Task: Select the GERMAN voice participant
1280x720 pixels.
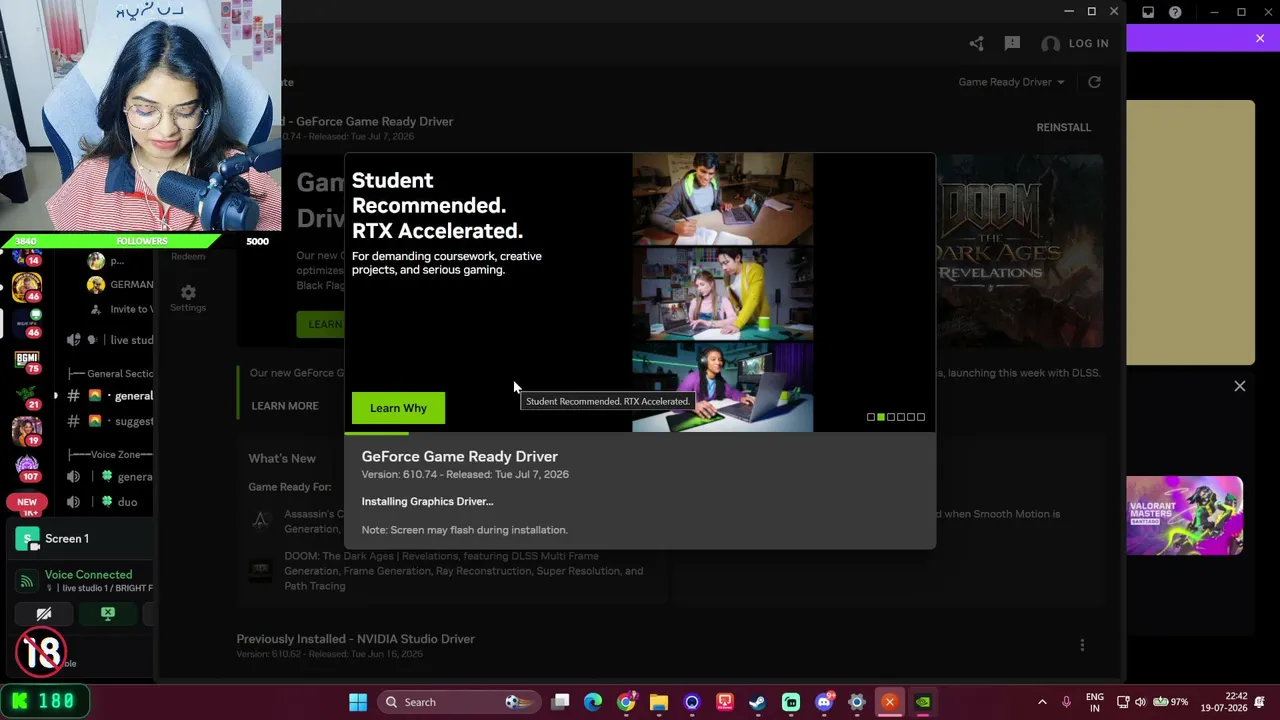Action: point(120,284)
